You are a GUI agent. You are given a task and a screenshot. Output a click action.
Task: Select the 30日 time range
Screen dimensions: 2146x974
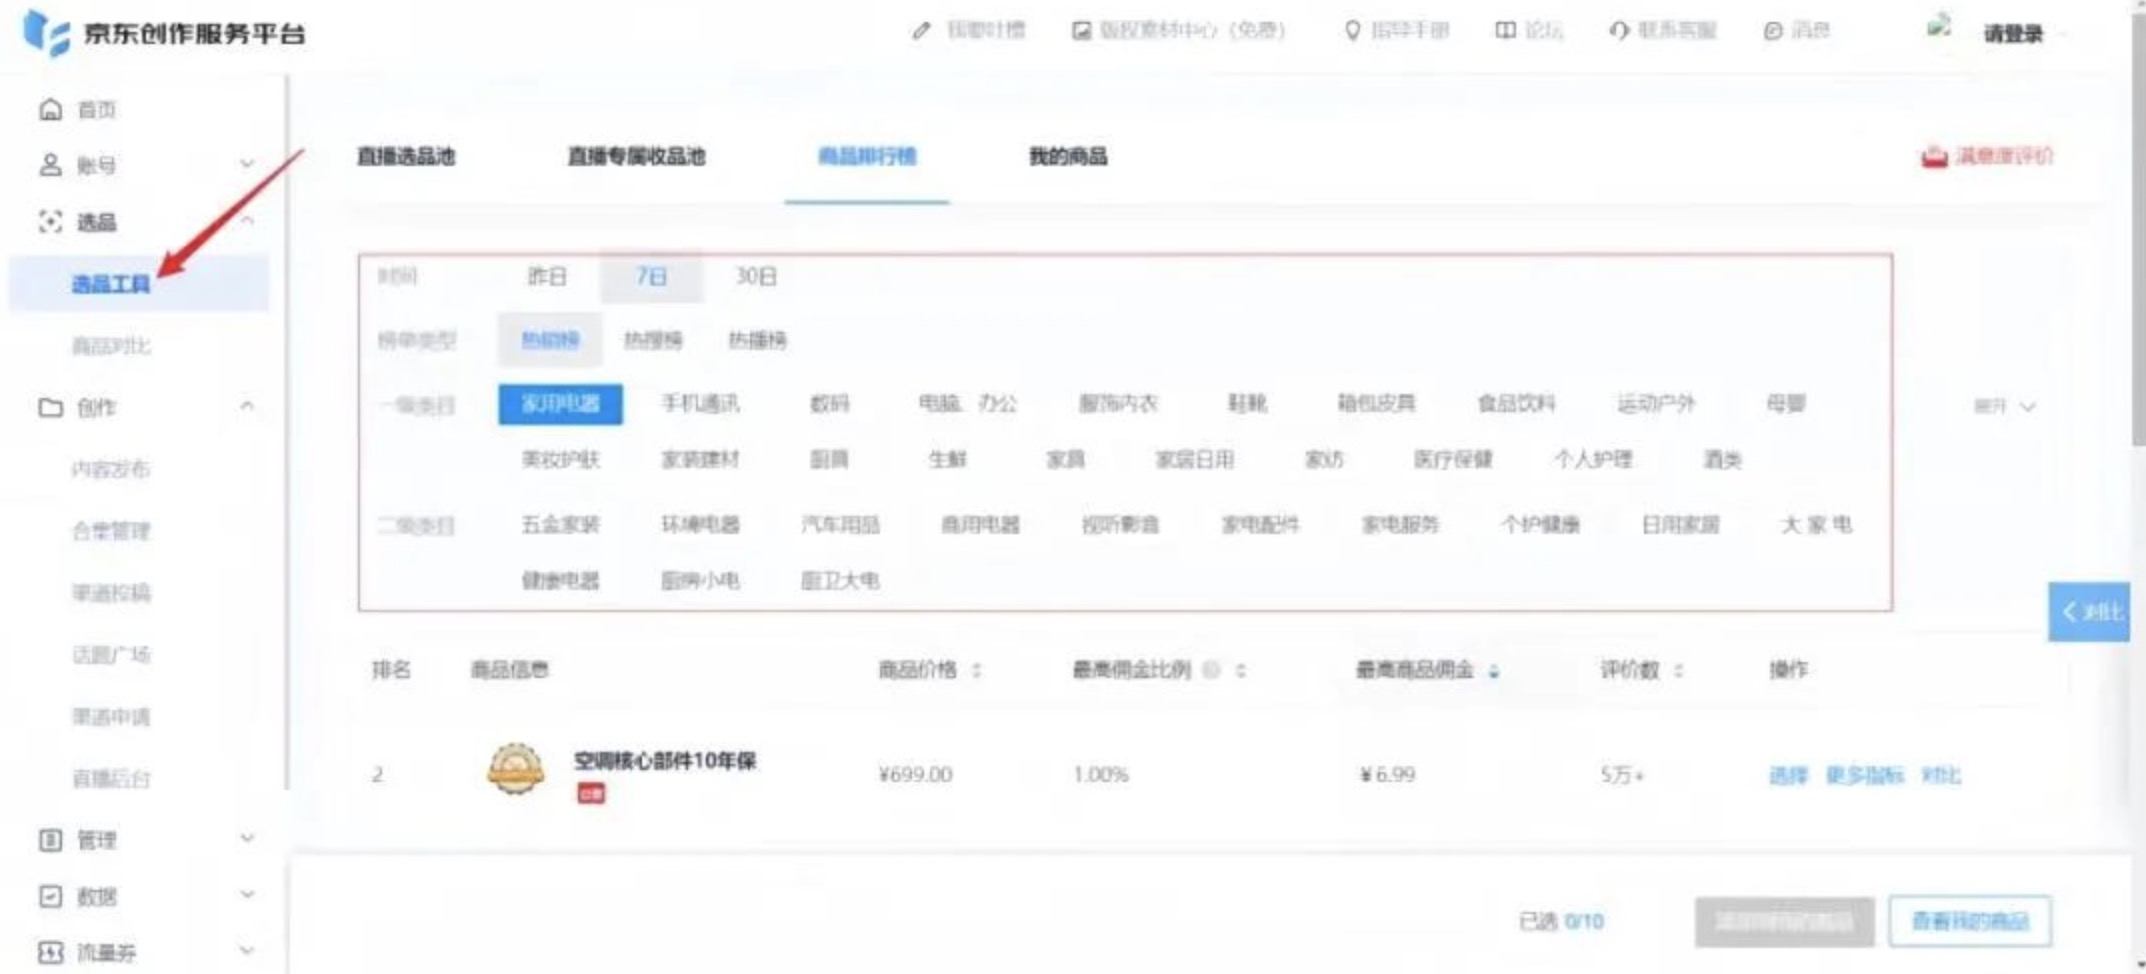(x=753, y=277)
